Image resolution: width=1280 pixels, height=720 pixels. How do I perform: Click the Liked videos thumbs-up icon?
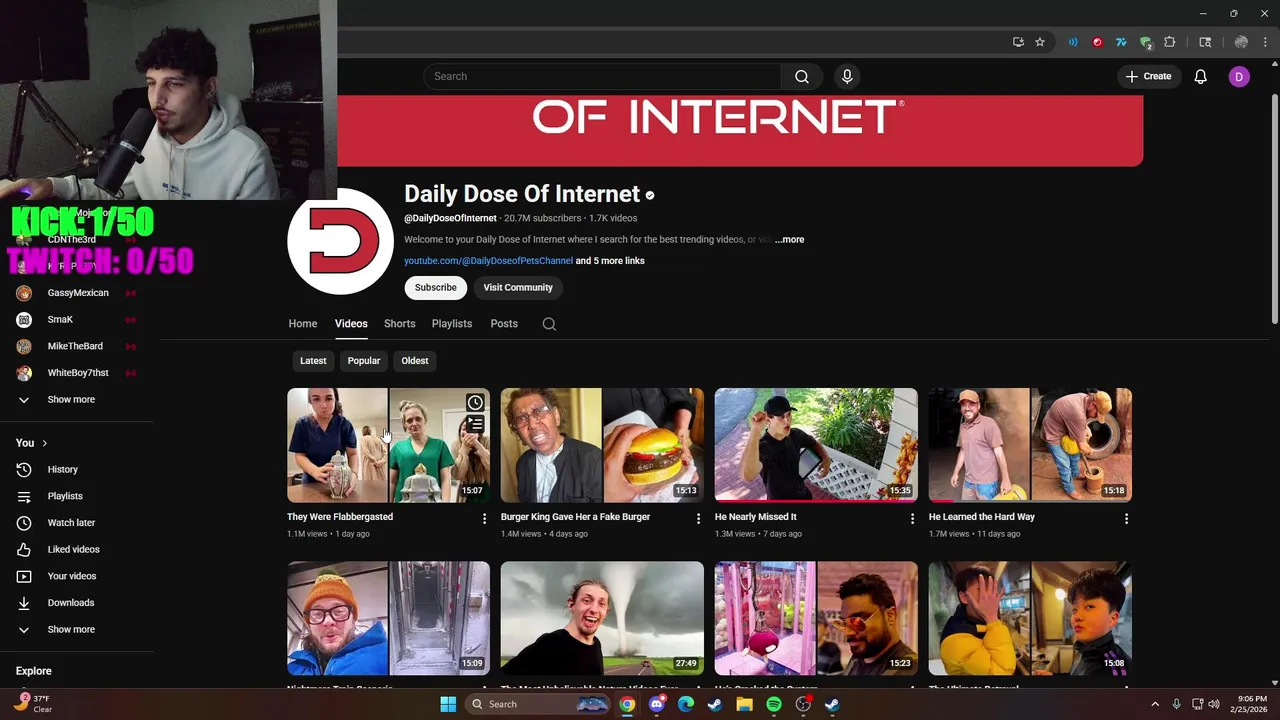[x=24, y=549]
